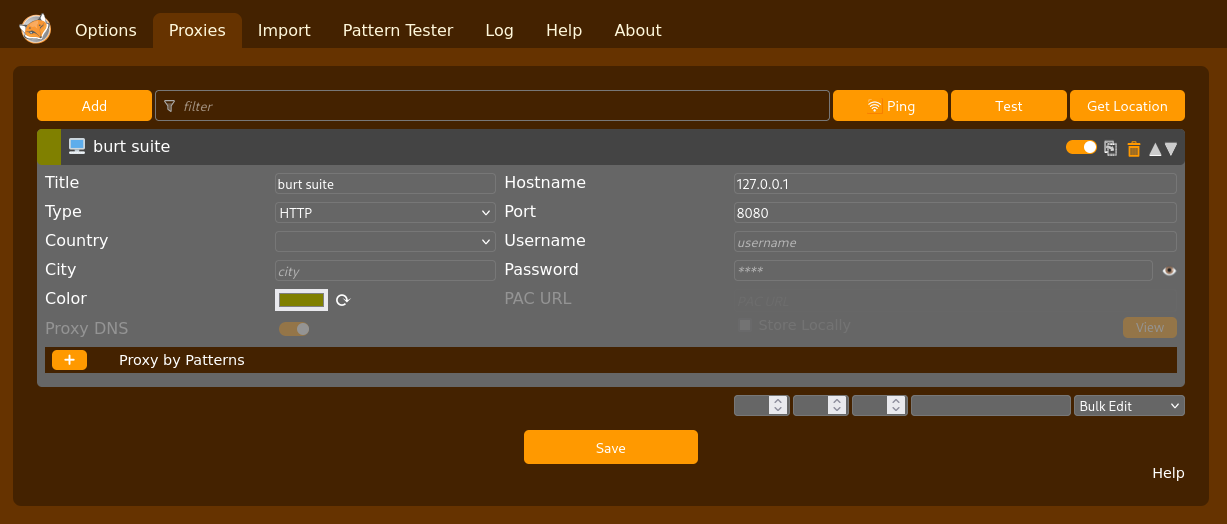Image resolution: width=1227 pixels, height=524 pixels.
Task: Click the Proxy by Patterns label
Action: click(181, 360)
